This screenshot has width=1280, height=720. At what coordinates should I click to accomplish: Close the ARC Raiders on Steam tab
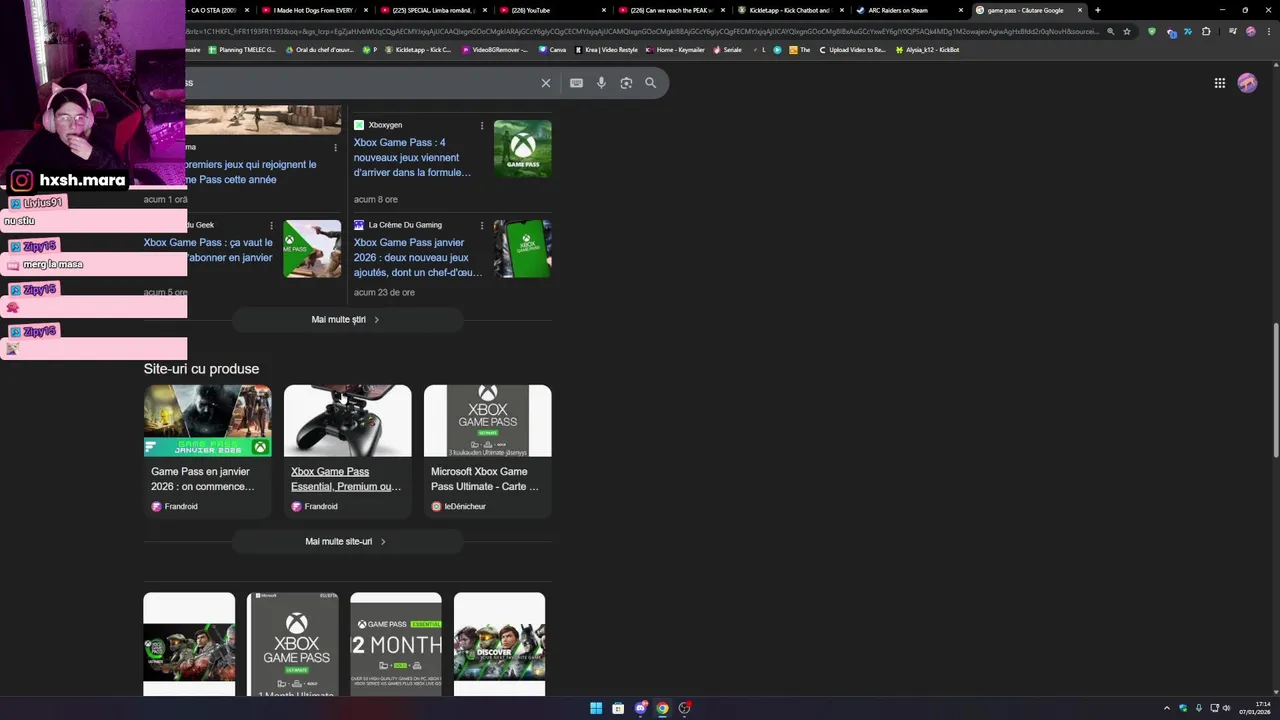tap(961, 10)
